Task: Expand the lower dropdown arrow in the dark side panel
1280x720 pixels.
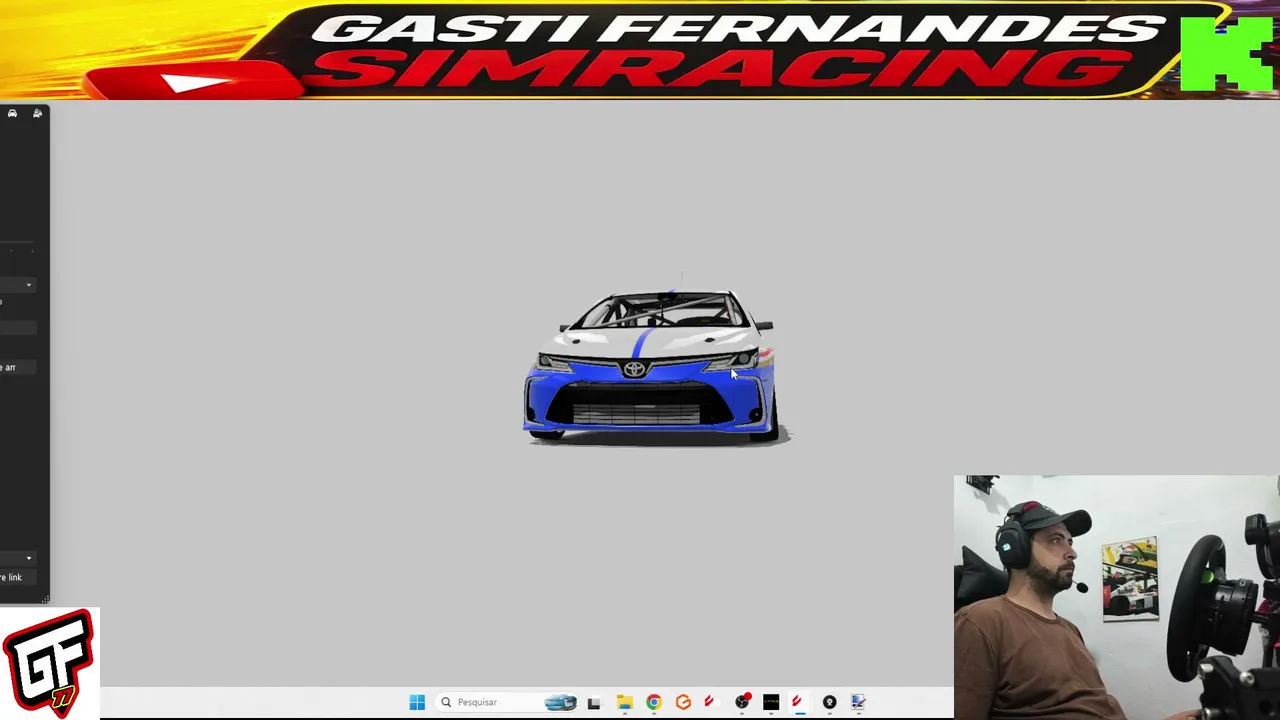Action: tap(28, 558)
